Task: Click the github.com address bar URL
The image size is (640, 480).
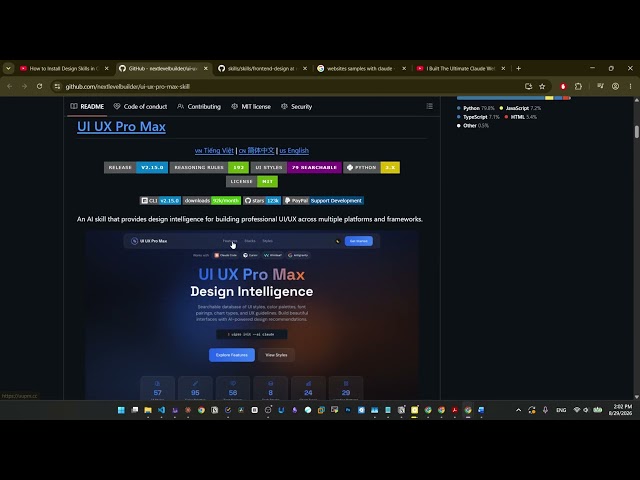Action: [x=127, y=87]
